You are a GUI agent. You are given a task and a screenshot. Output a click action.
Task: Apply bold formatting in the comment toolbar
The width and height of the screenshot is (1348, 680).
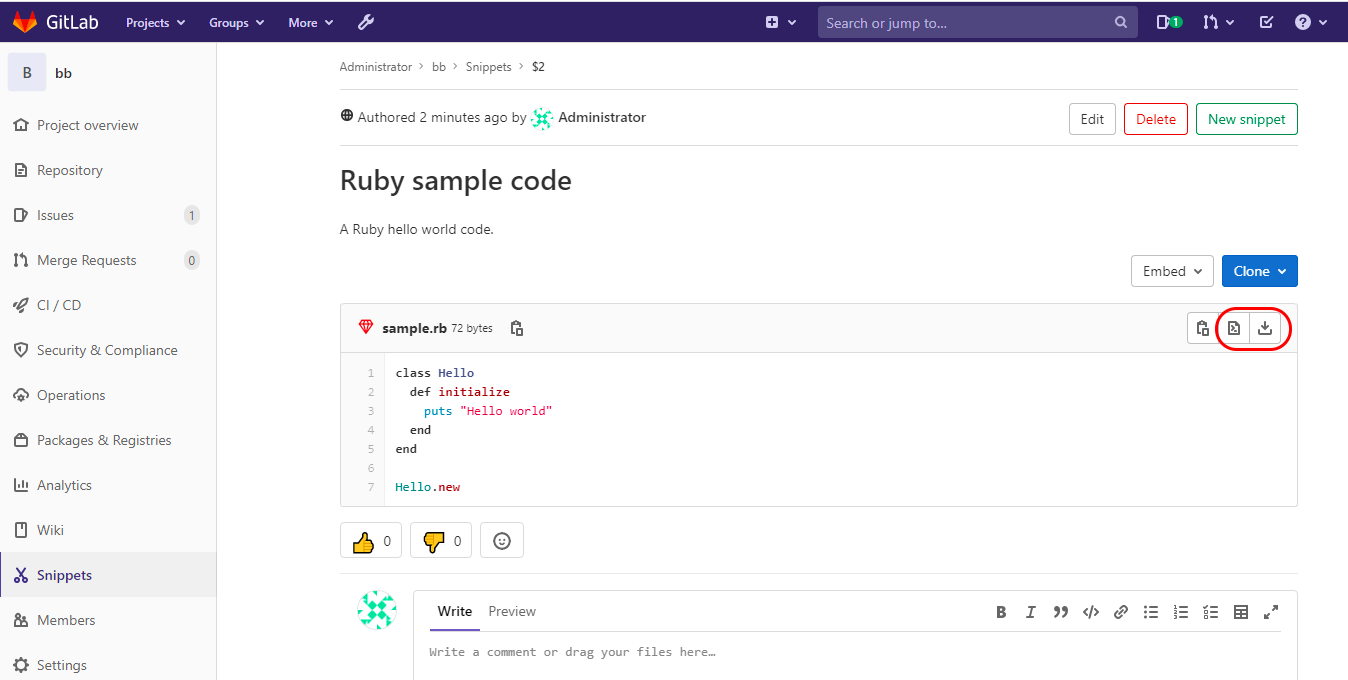1001,612
